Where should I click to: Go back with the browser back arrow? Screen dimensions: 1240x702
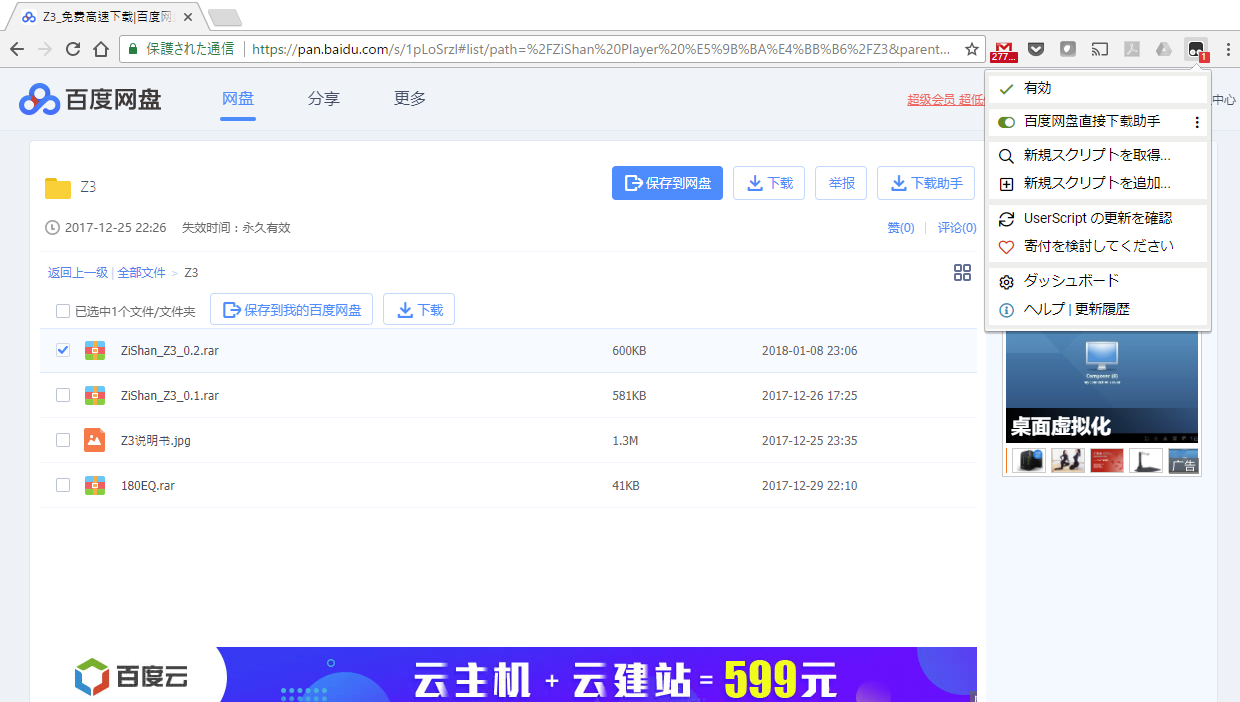click(17, 49)
